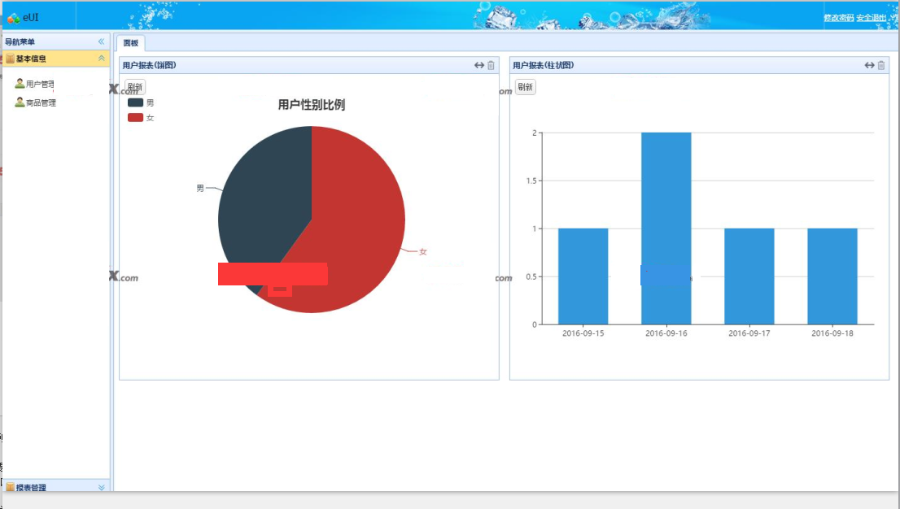Collapse the 基本信息 accordion section arrow
The image size is (900, 509).
(x=102, y=58)
